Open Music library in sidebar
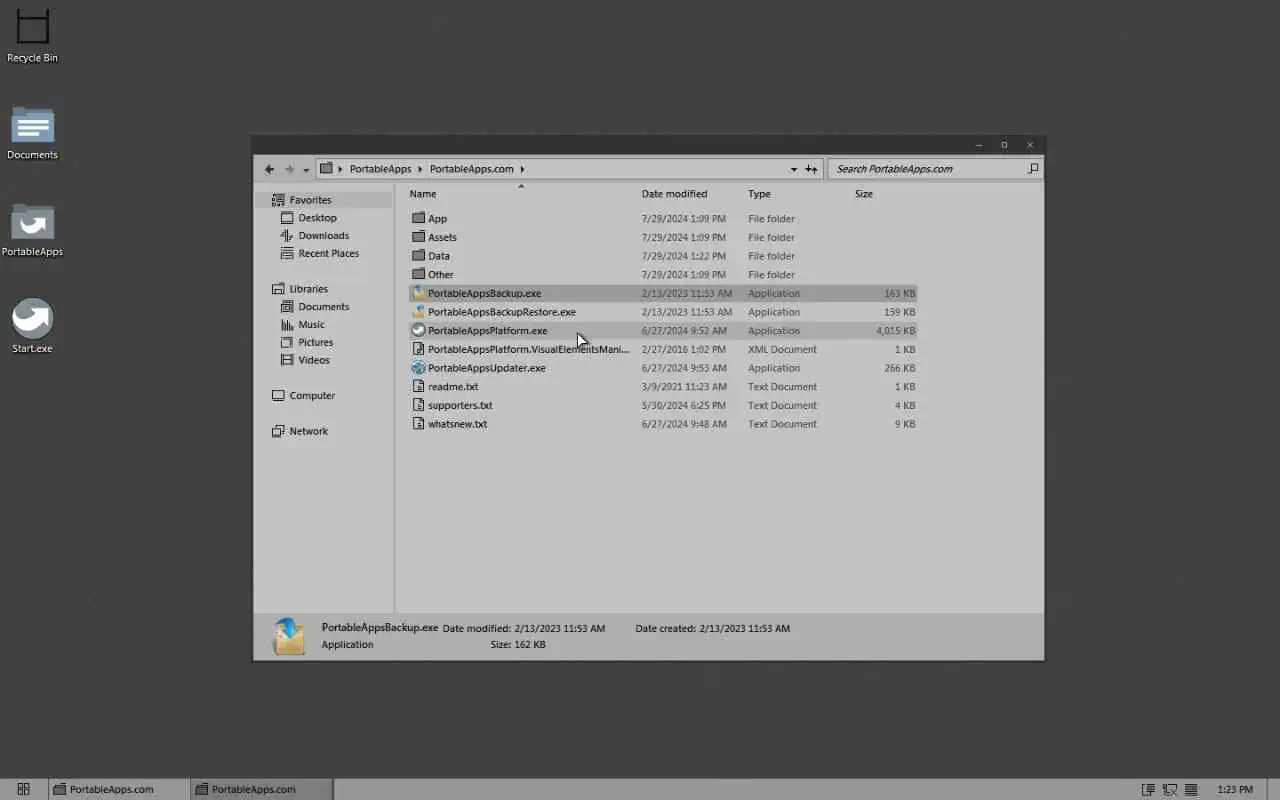The height and width of the screenshot is (800, 1280). click(x=311, y=325)
